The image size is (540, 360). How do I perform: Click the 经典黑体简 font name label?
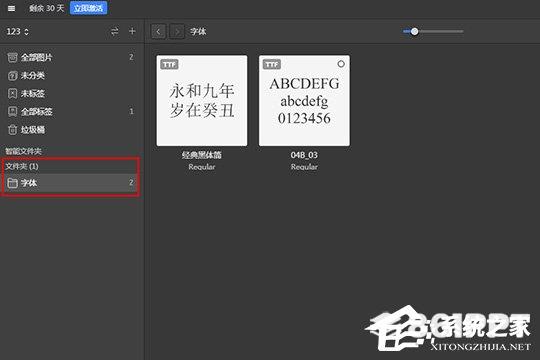tap(202, 155)
